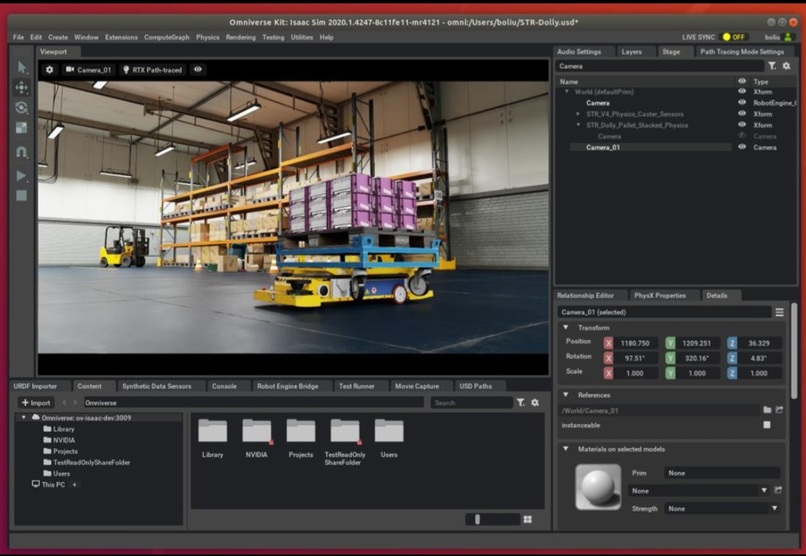806x556 pixels.
Task: Collapse the Transform section
Action: tap(566, 327)
